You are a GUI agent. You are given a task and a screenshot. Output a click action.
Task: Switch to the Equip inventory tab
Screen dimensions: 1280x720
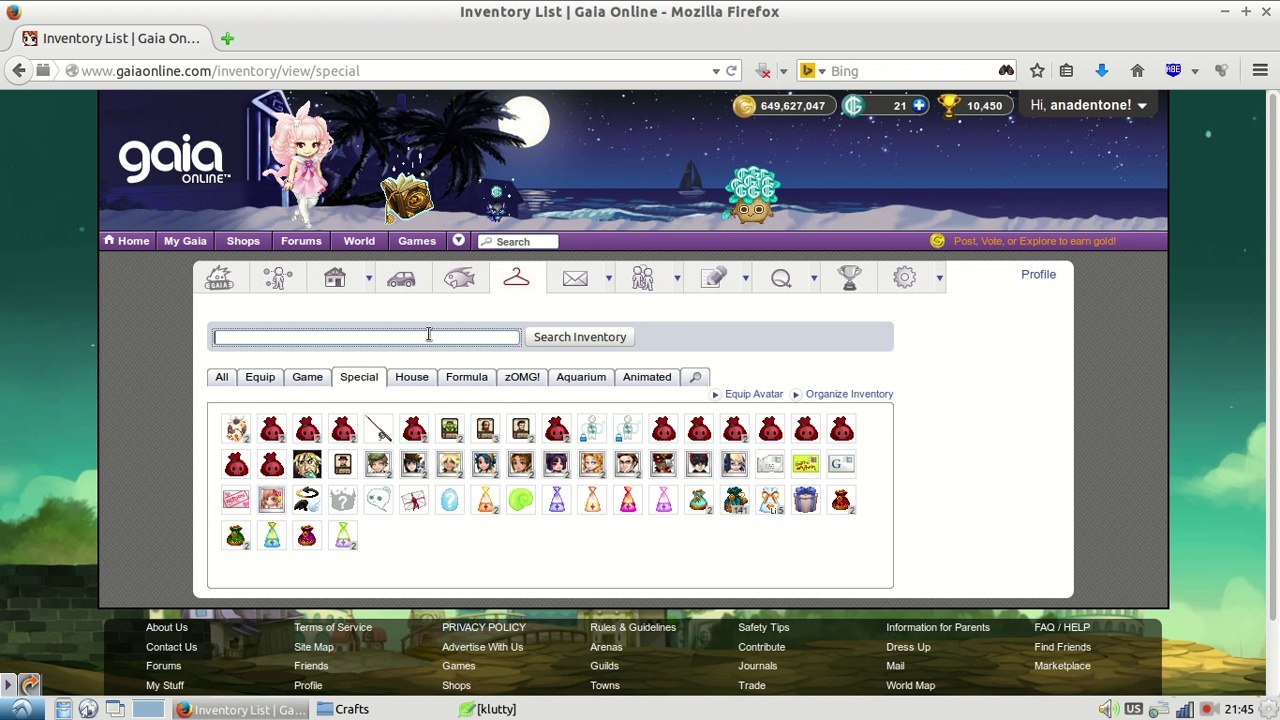click(x=260, y=377)
